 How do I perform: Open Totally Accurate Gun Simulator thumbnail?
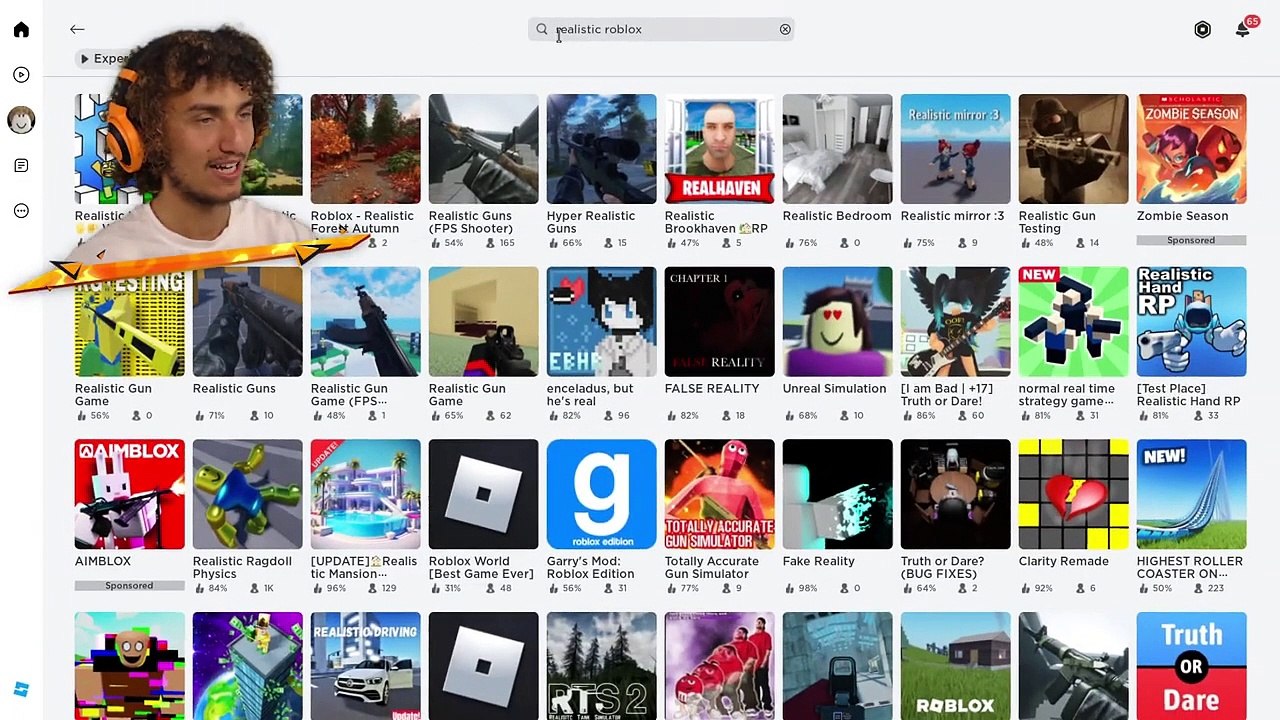[x=719, y=494]
